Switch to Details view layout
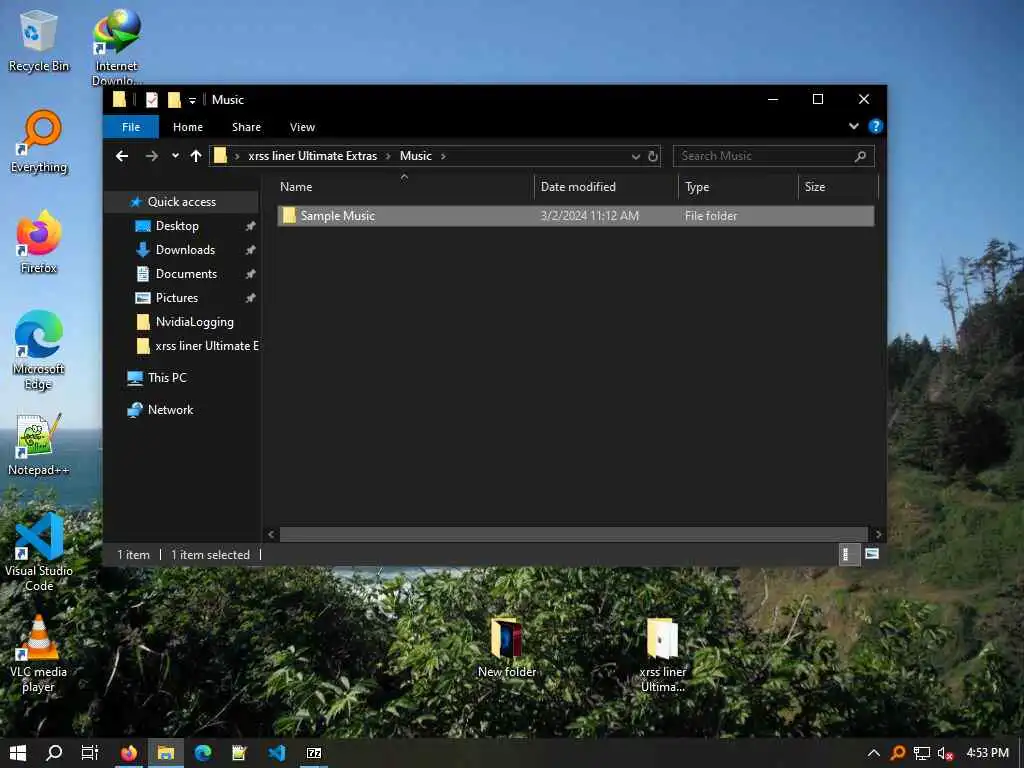 [847, 554]
